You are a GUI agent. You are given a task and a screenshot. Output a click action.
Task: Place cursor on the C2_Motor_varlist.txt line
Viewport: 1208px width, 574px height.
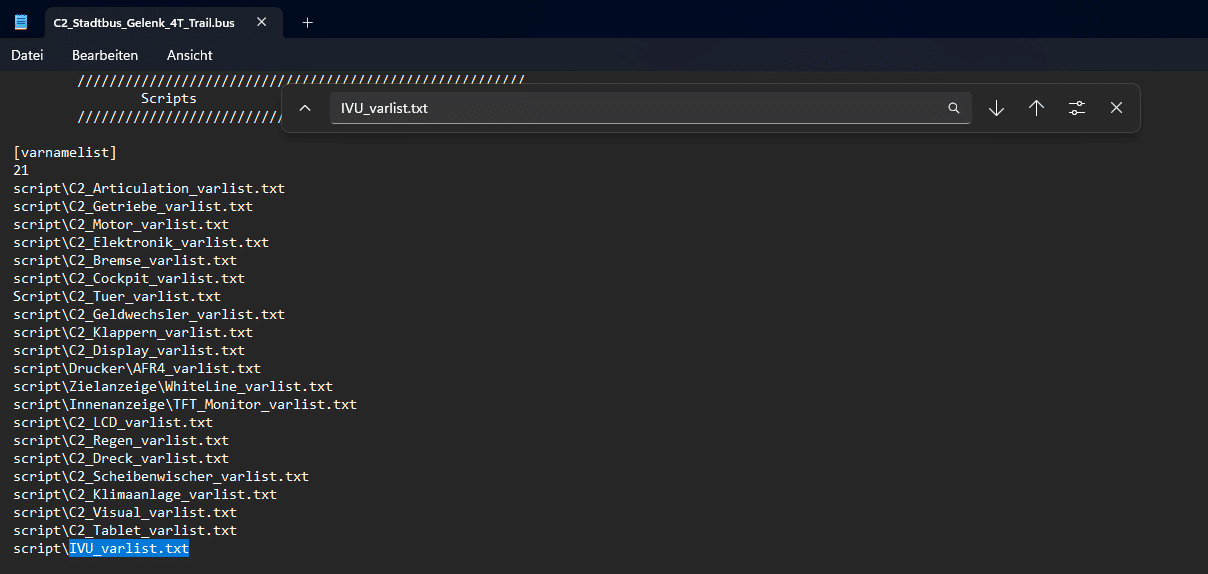tap(120, 225)
